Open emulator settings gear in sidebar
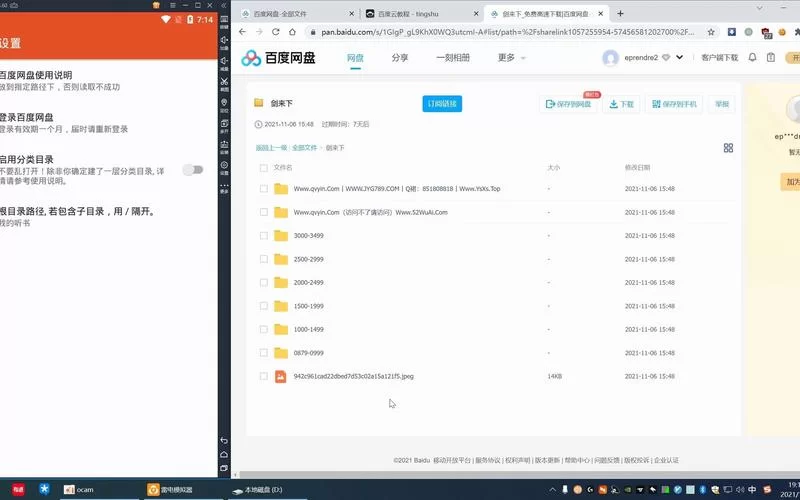 [224, 167]
